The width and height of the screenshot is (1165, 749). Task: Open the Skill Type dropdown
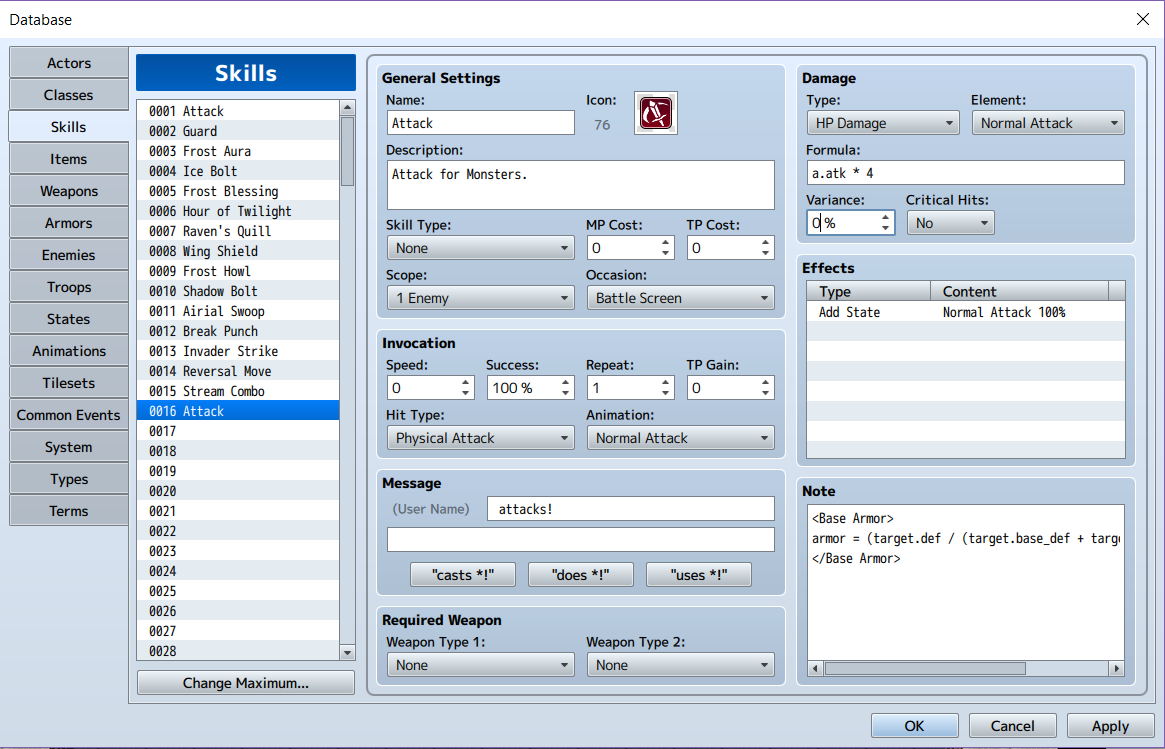click(x=480, y=248)
